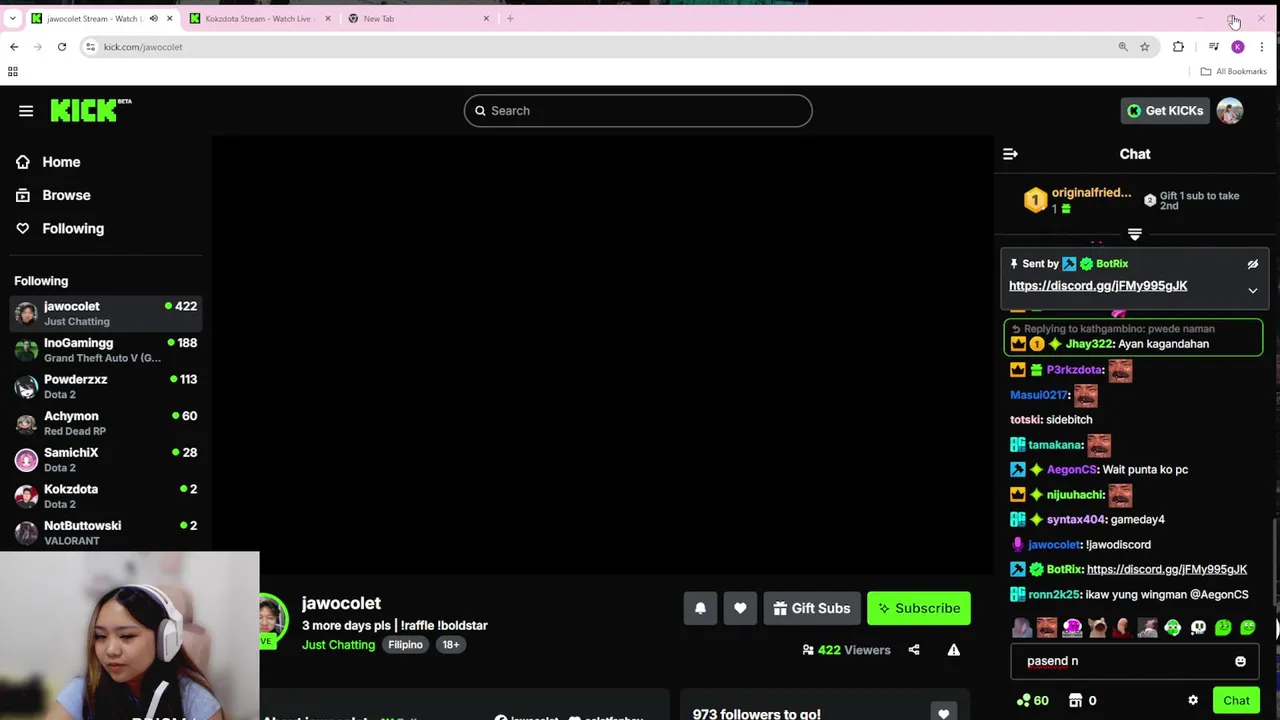Open All Bookmarks folder
1280x720 pixels.
tap(1234, 71)
